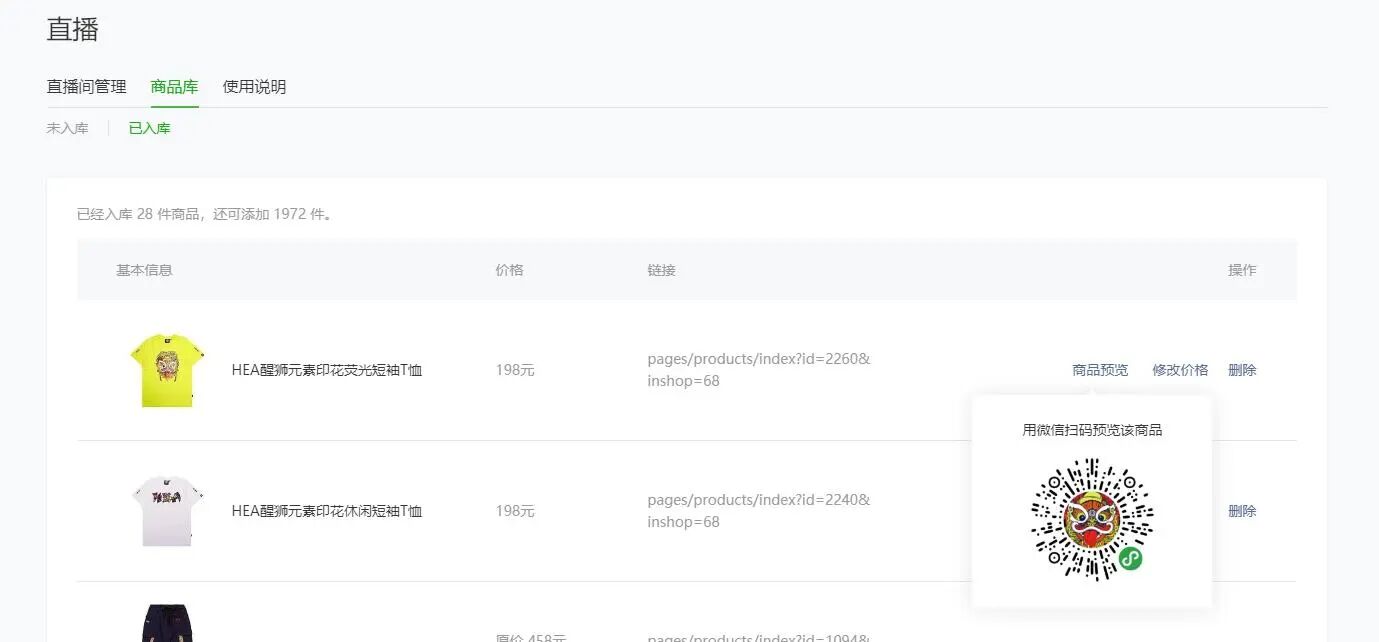Click the green mini-program badge on QR code
Image resolution: width=1379 pixels, height=642 pixels.
(1130, 559)
